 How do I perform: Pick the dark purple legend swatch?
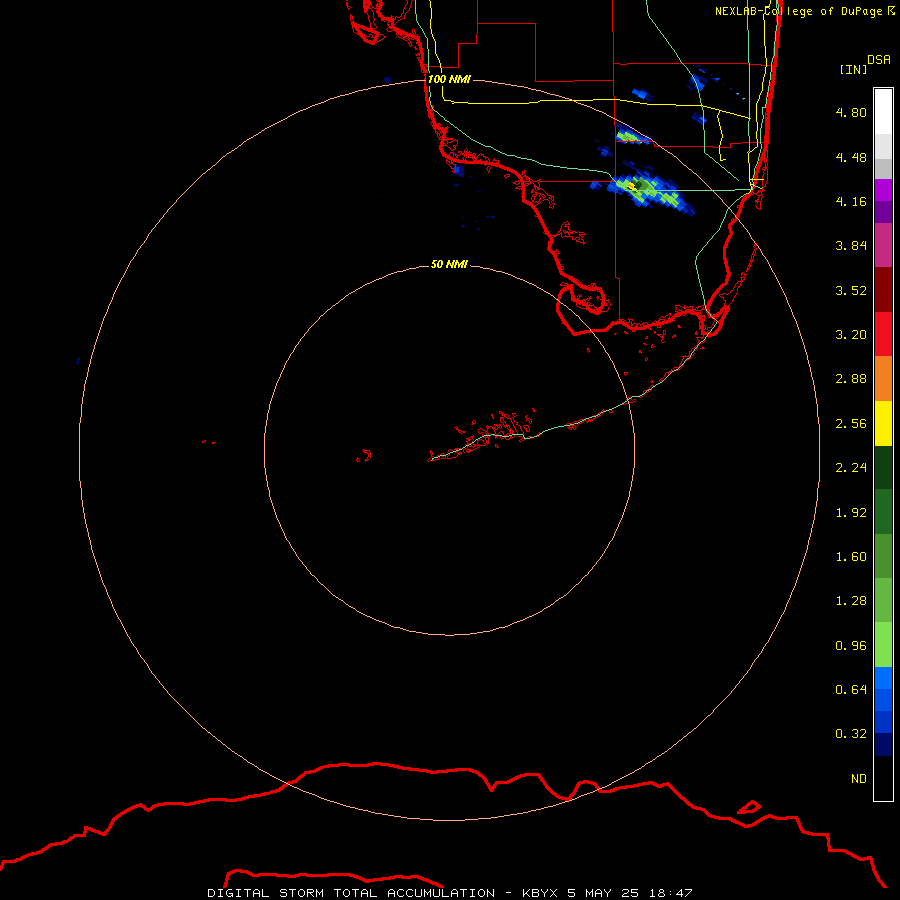point(883,212)
